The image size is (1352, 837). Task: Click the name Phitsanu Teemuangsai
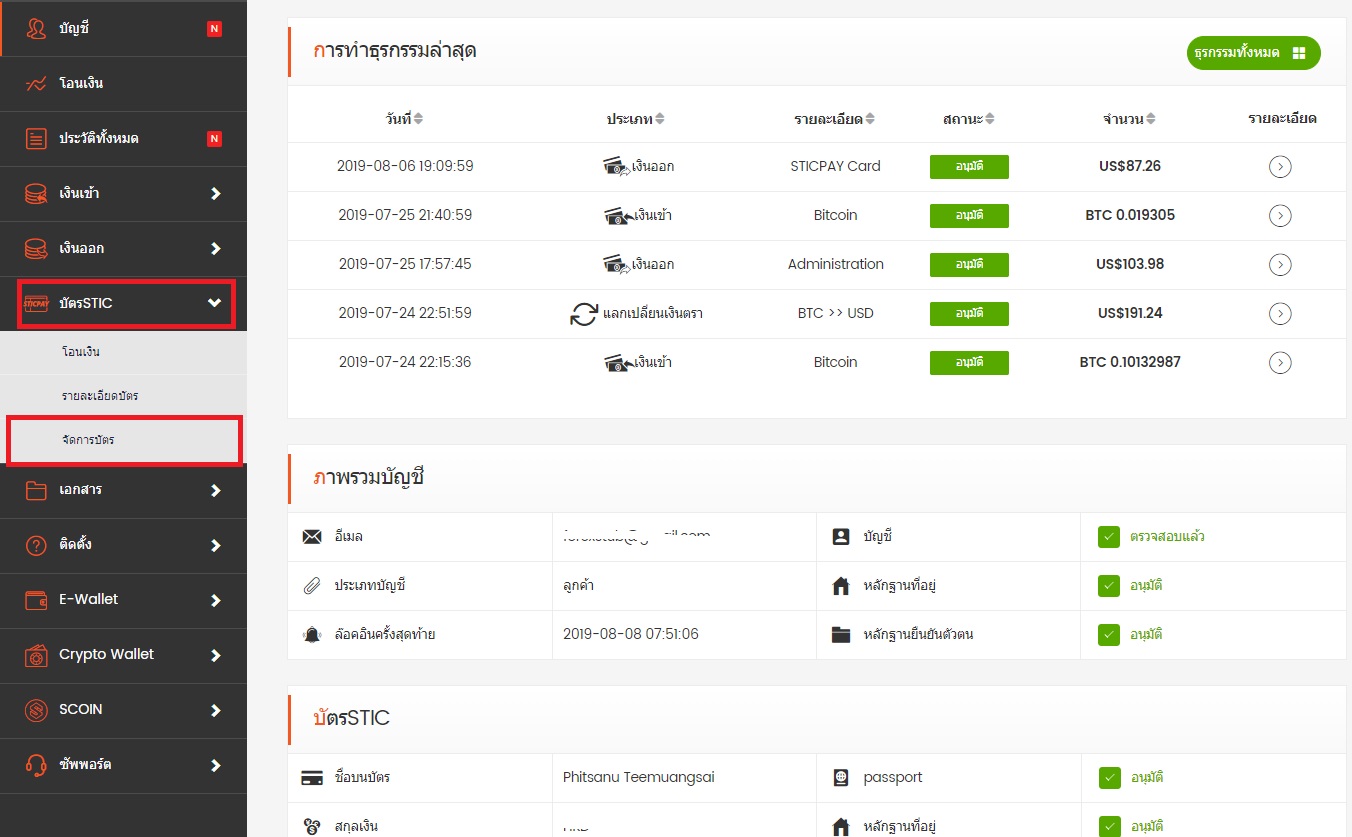coord(639,777)
